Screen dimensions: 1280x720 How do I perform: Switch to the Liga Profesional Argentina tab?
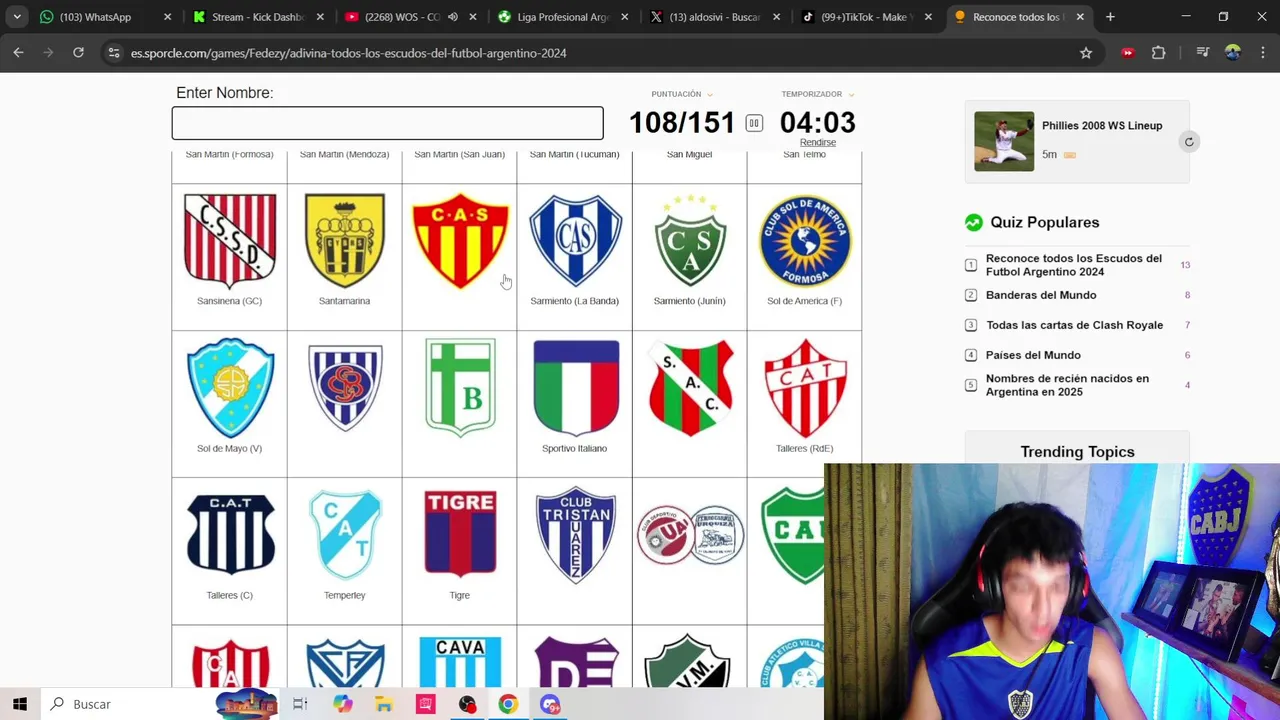click(563, 17)
